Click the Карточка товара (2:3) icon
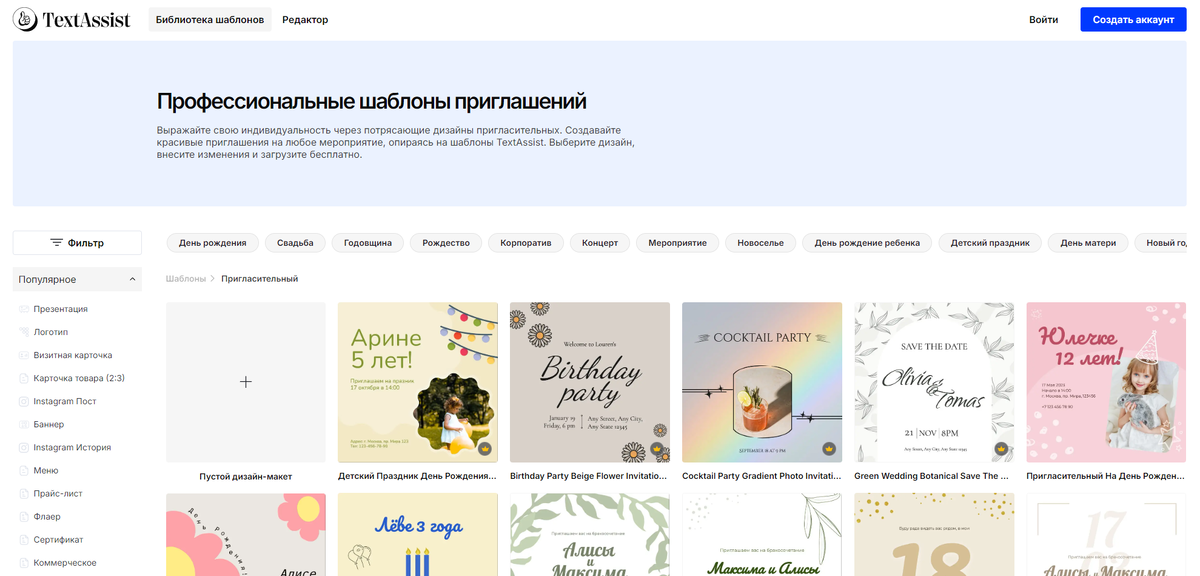 coord(25,378)
